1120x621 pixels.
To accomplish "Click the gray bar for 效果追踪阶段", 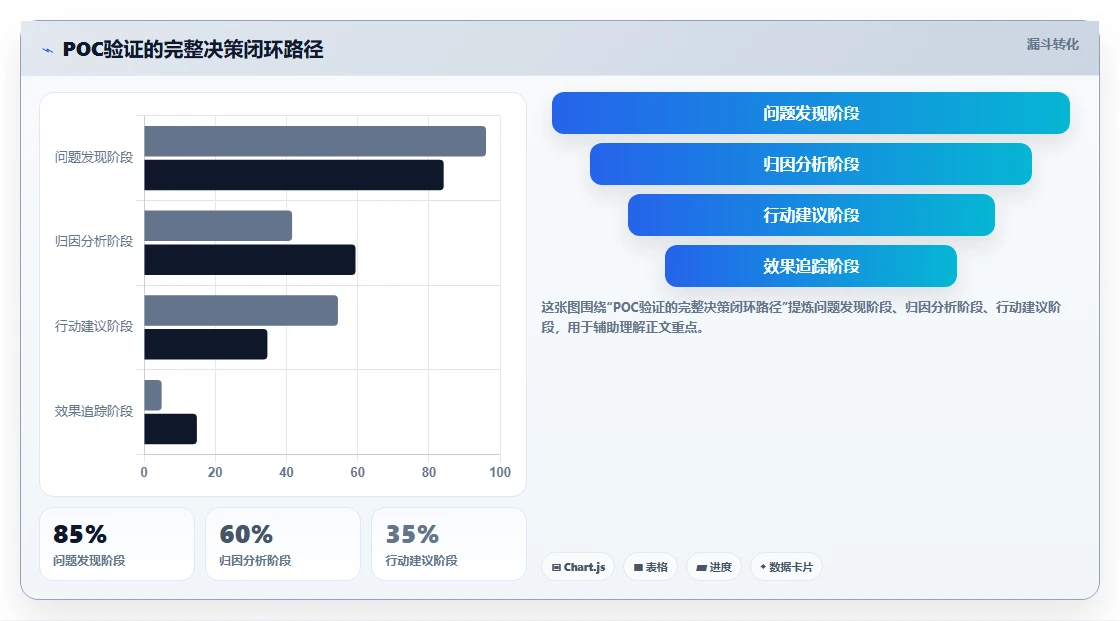I will click(153, 395).
